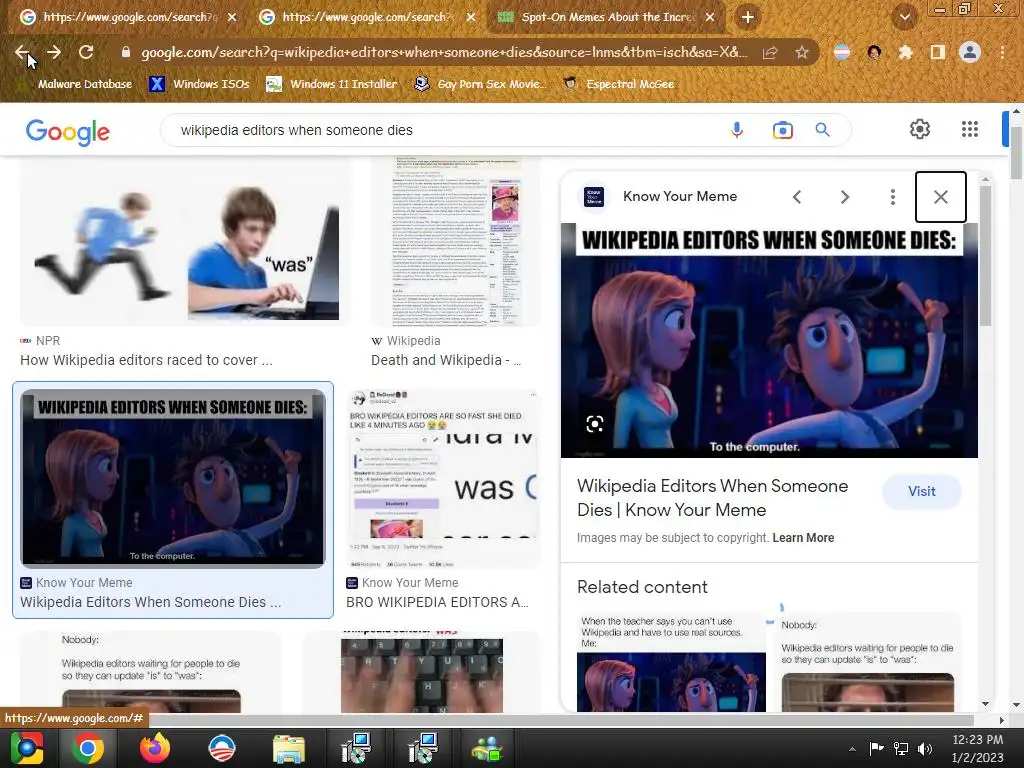Open the Action Center flag icon

point(876,749)
